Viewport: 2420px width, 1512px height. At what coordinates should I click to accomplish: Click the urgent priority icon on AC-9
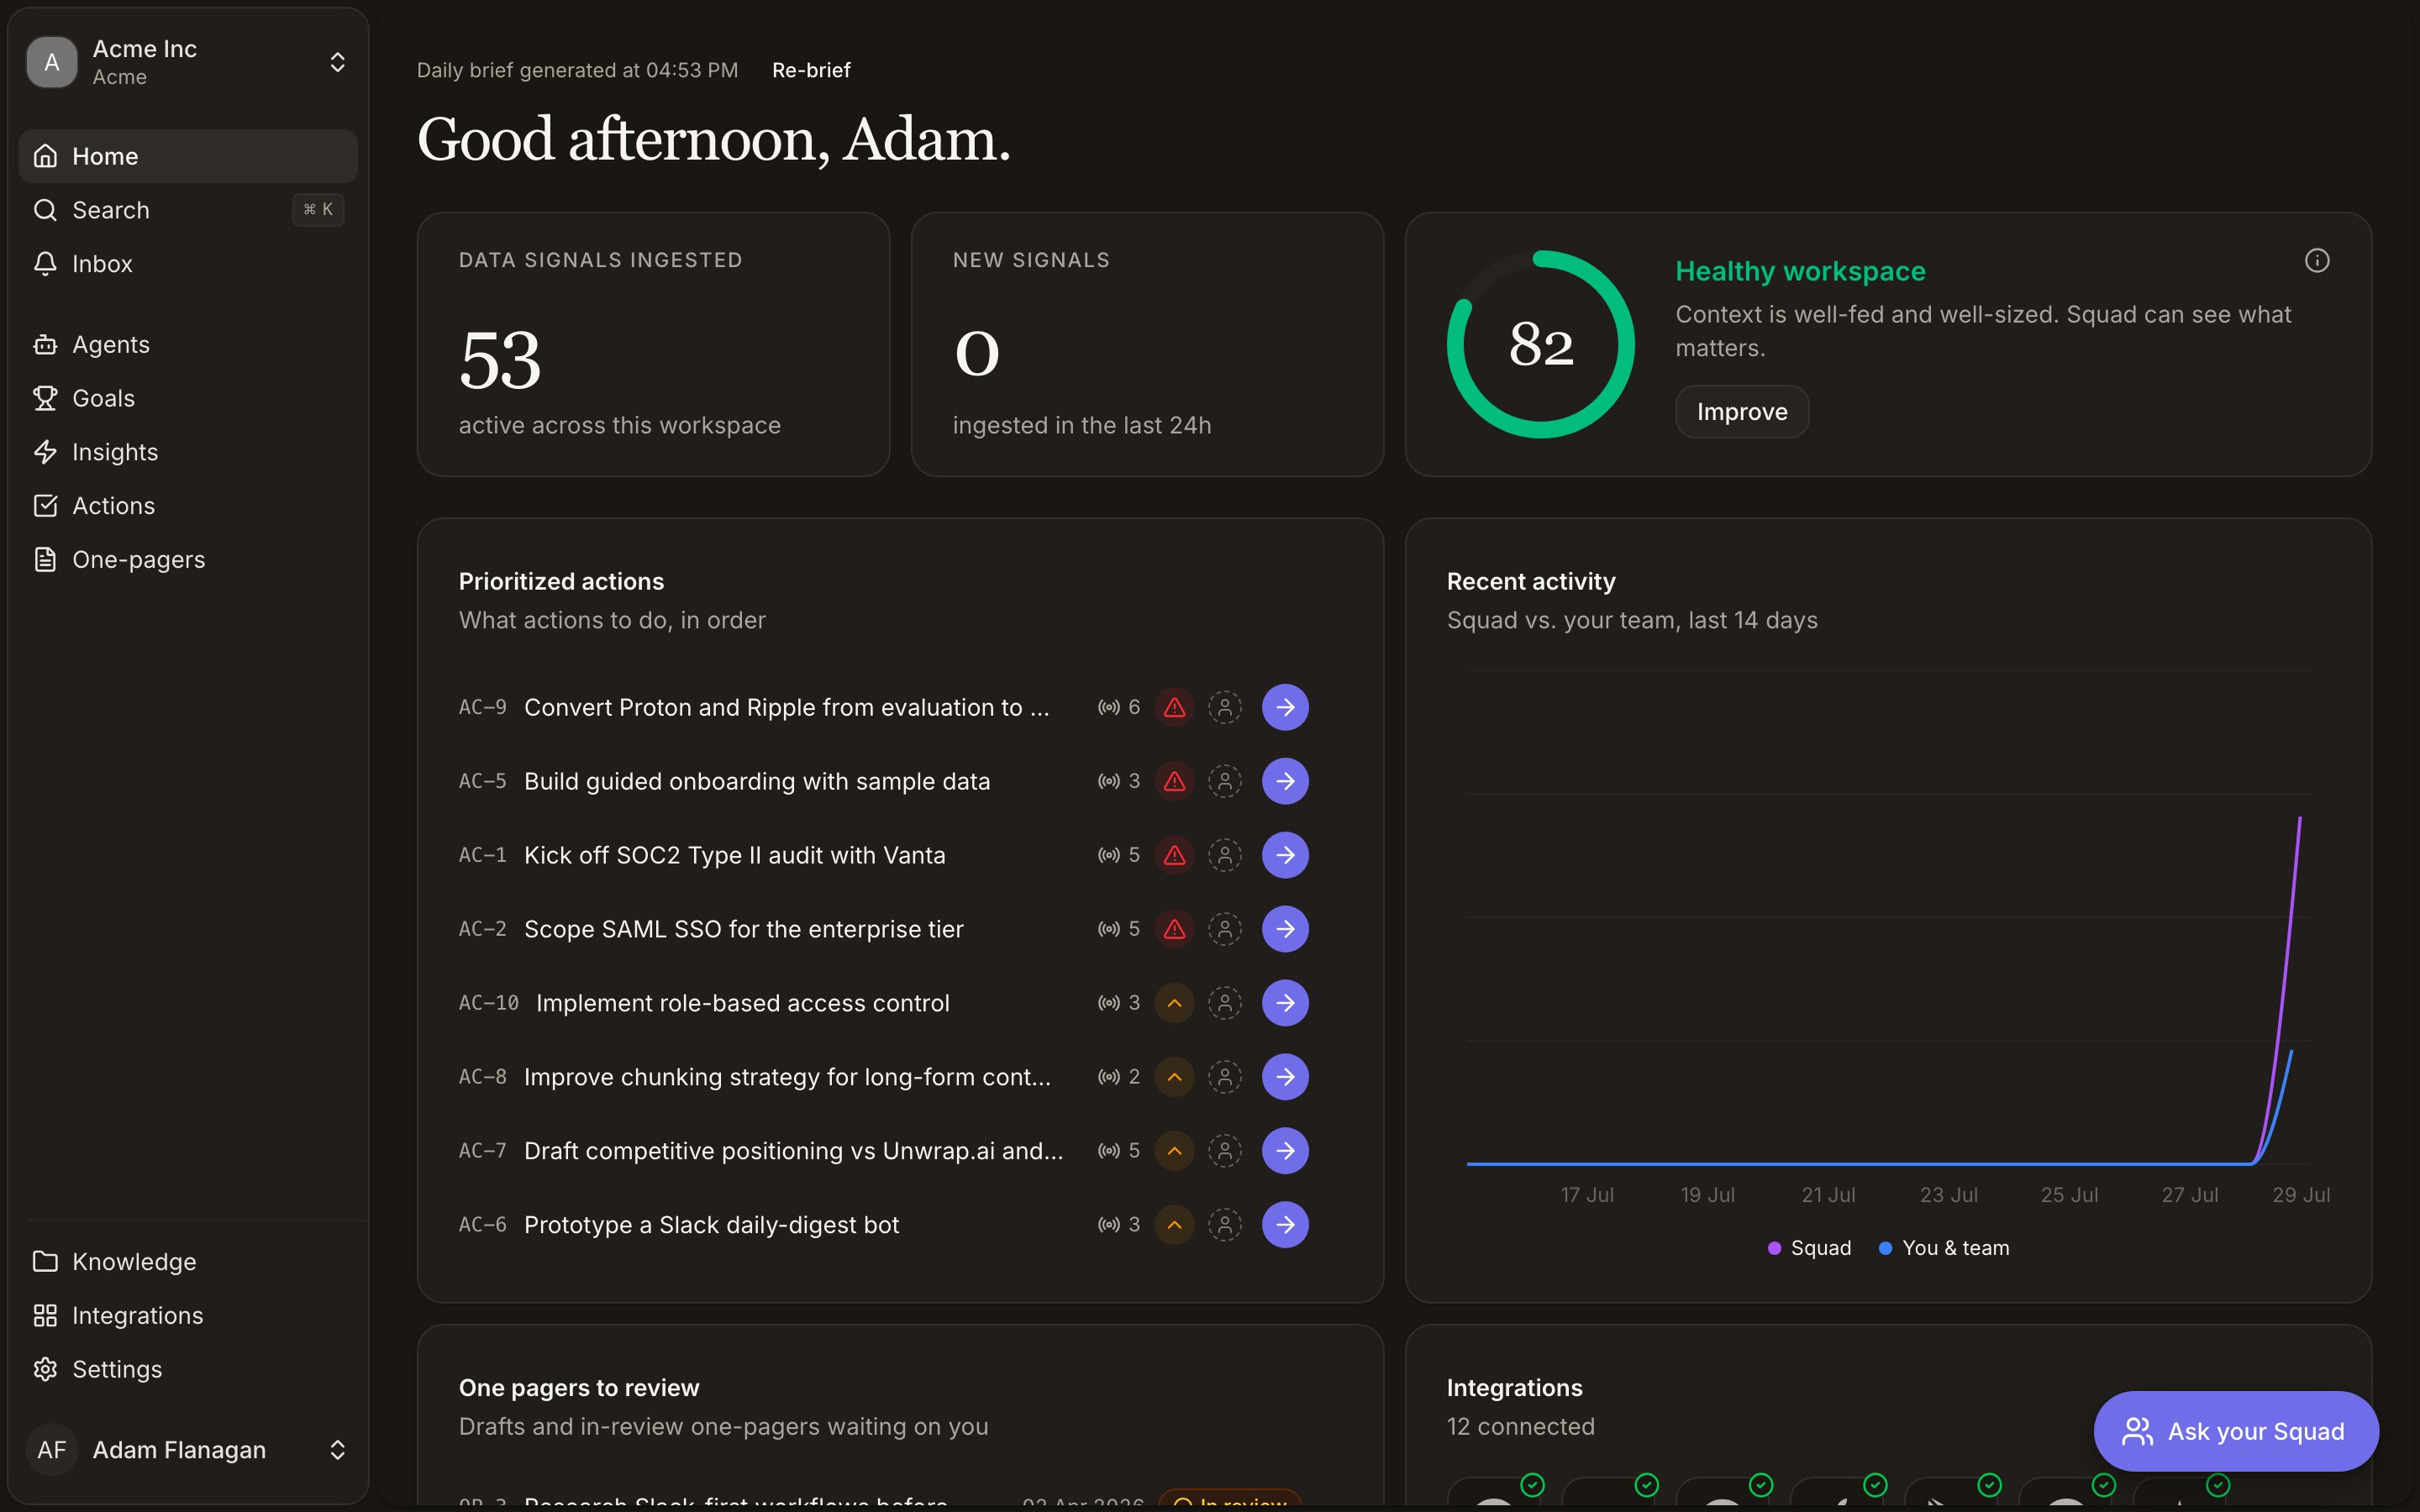pos(1175,707)
